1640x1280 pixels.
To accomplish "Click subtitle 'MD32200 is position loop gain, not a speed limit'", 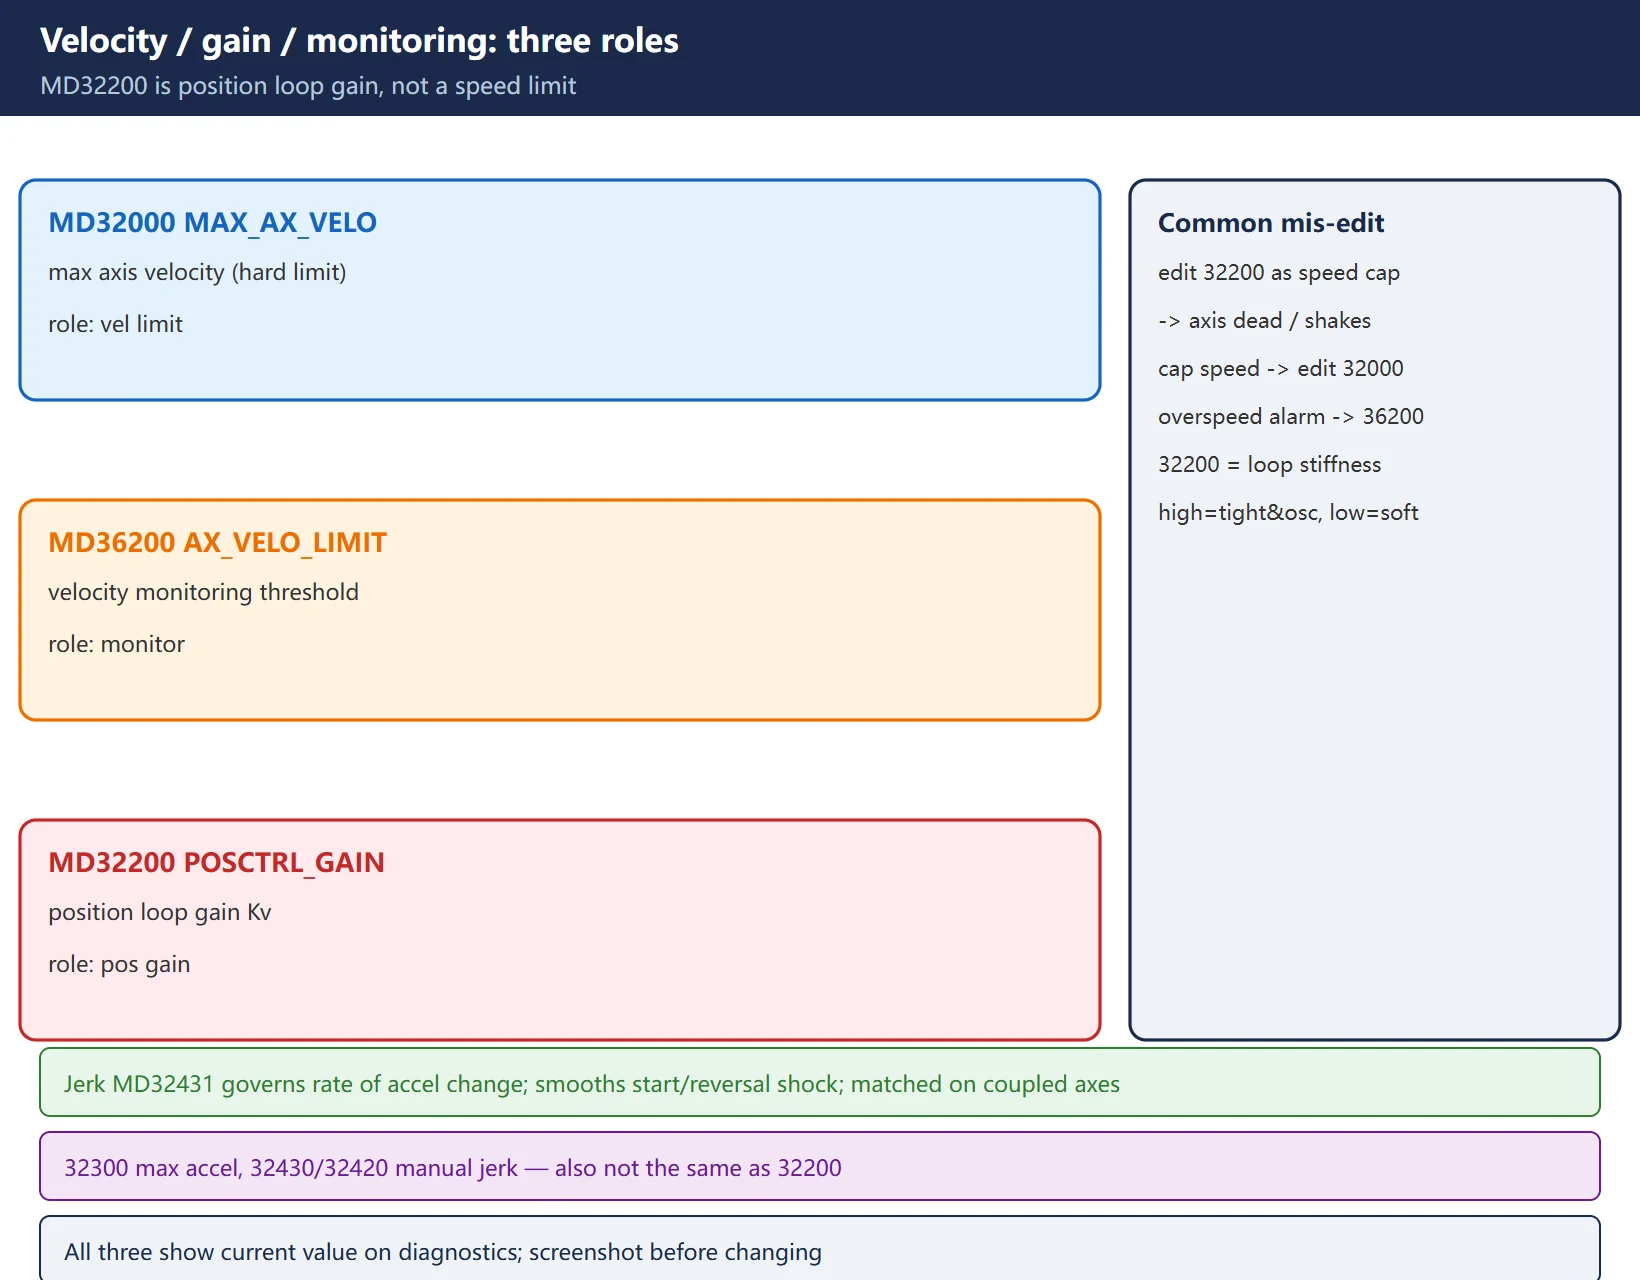I will 308,86.
